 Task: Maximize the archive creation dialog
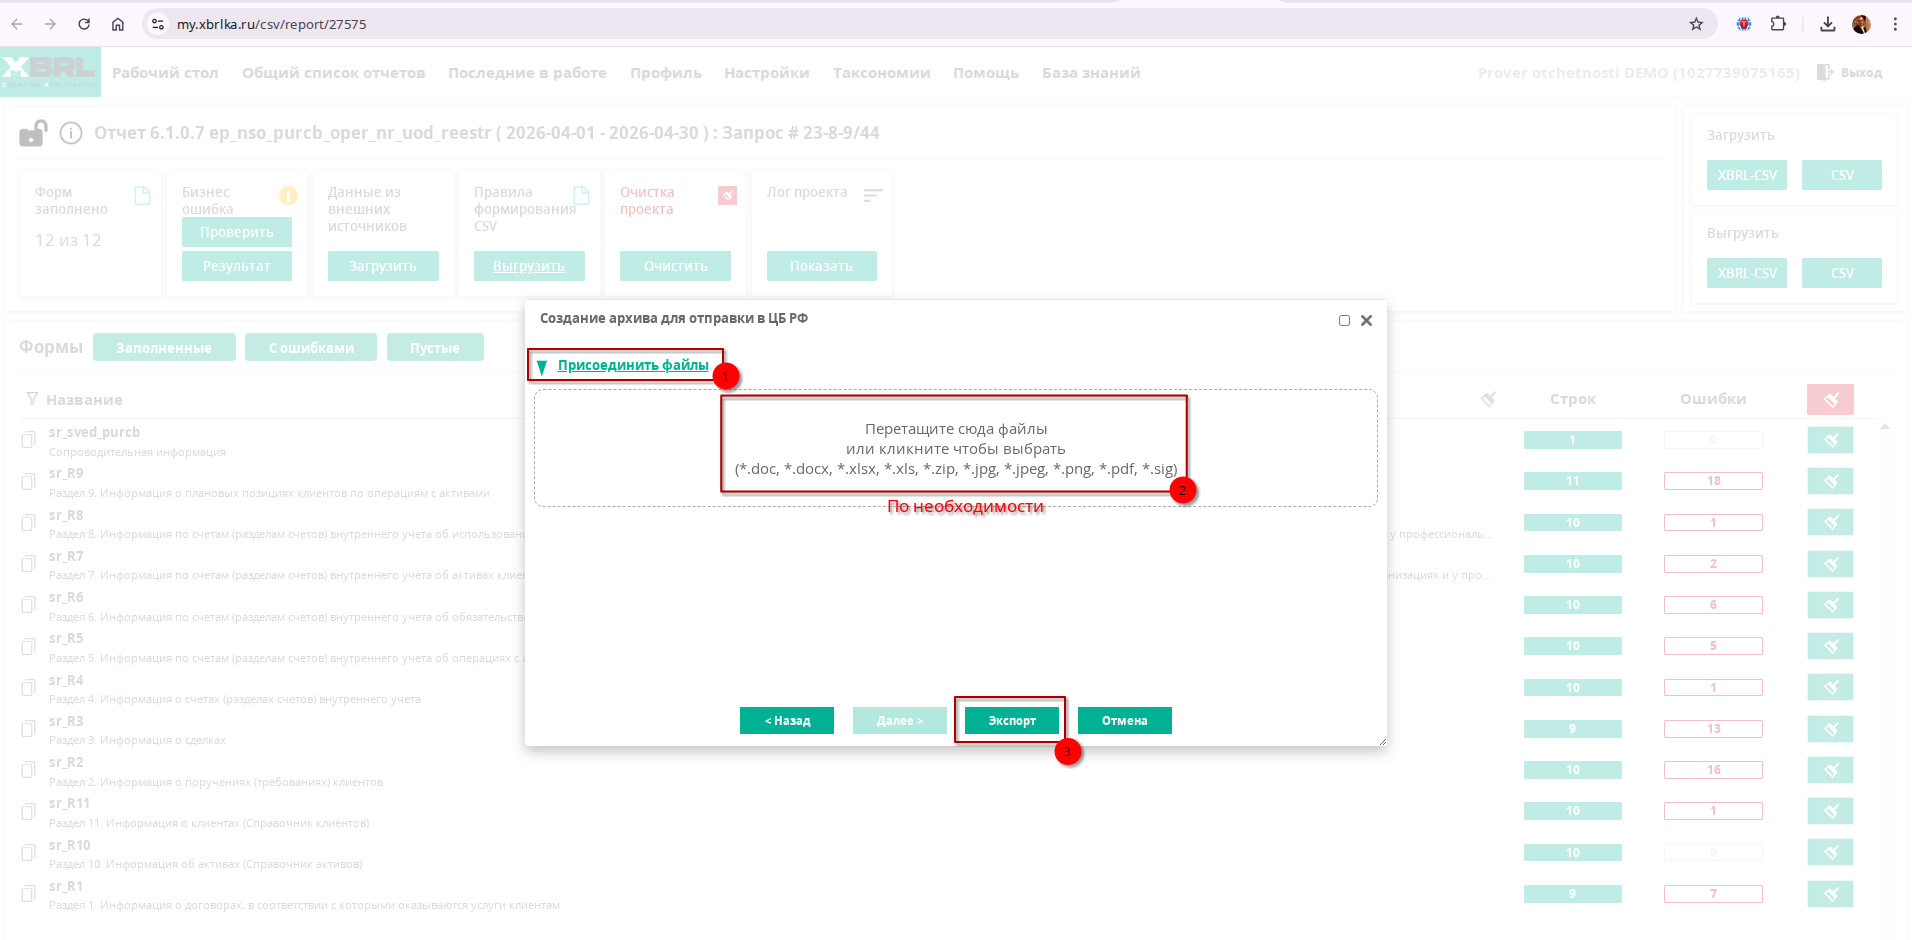[1344, 321]
